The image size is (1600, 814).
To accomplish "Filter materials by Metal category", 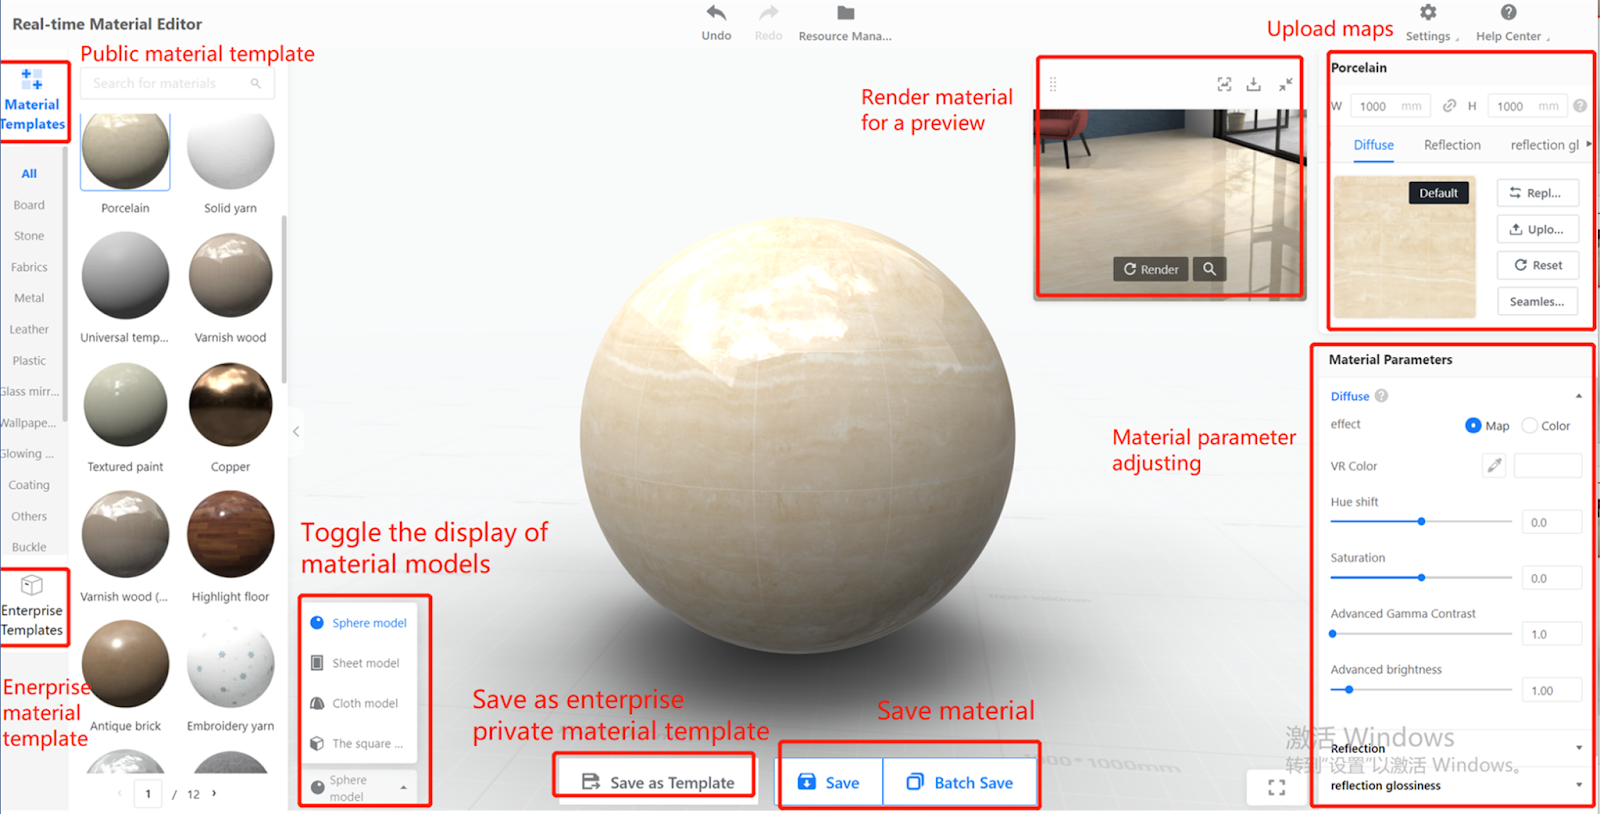I will coord(29,298).
